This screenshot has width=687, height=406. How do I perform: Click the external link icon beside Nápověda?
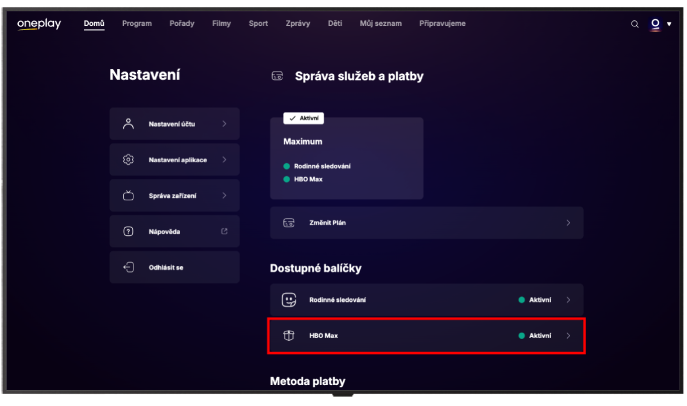pos(224,231)
